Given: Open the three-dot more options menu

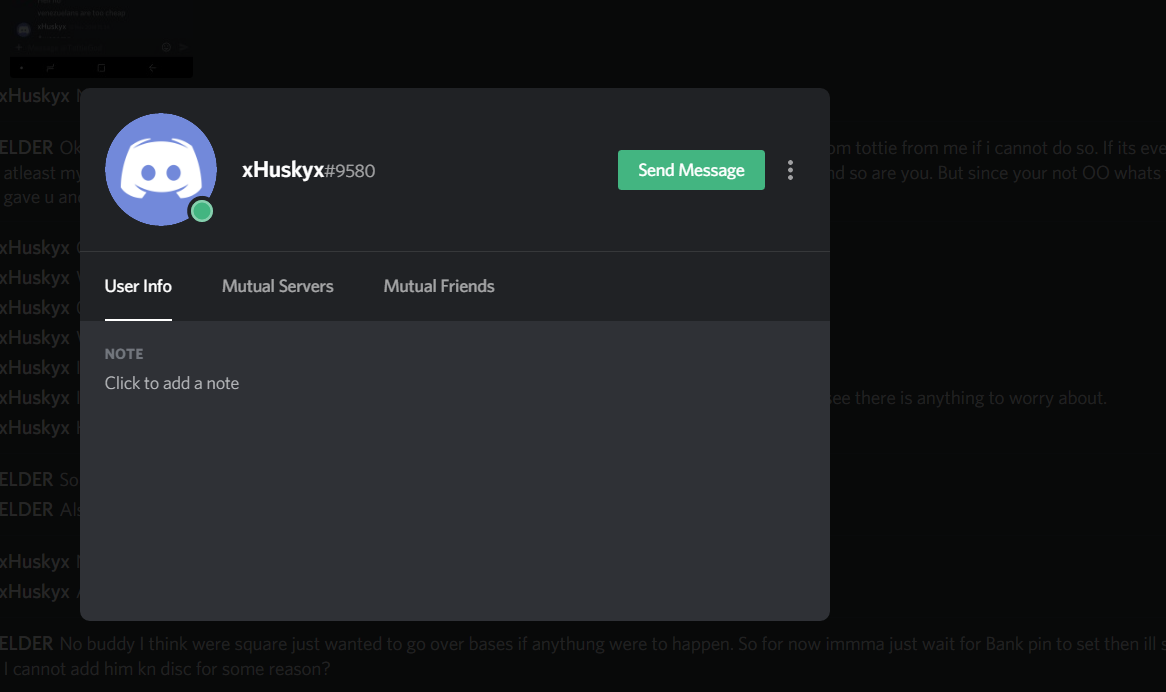Looking at the screenshot, I should [790, 170].
